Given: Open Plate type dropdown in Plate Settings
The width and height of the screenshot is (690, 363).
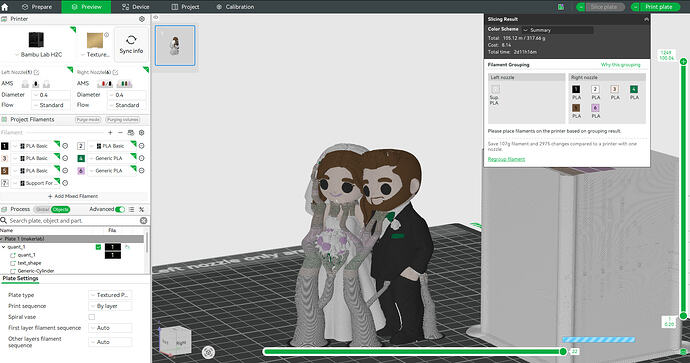Looking at the screenshot, I should click(x=110, y=295).
